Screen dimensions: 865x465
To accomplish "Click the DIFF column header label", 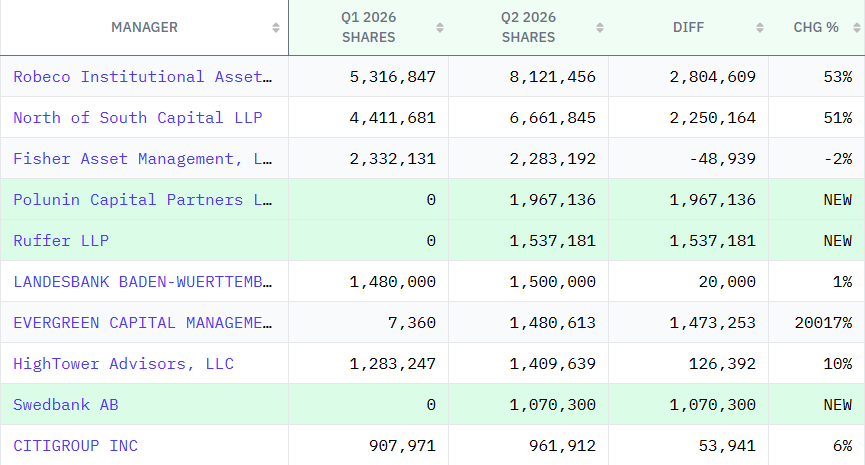I will coord(688,28).
